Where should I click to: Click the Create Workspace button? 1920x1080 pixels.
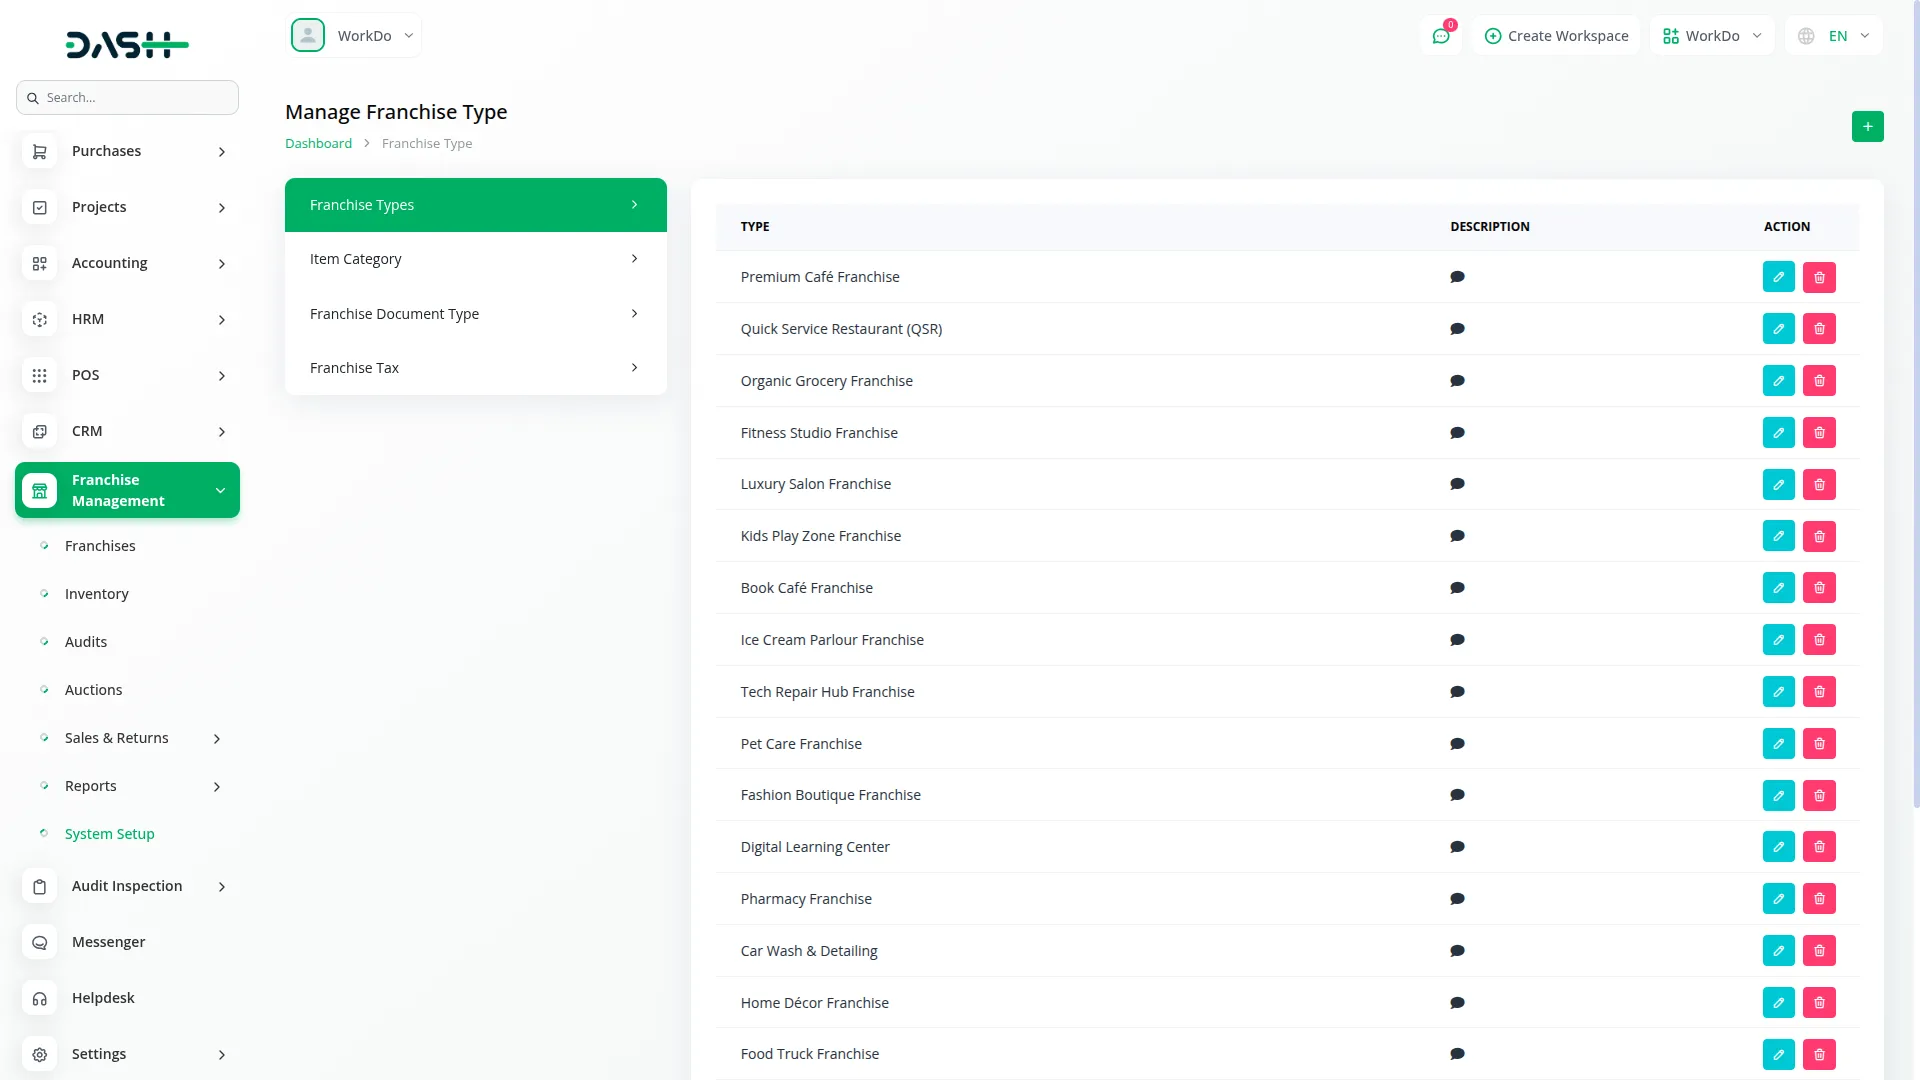(x=1556, y=36)
